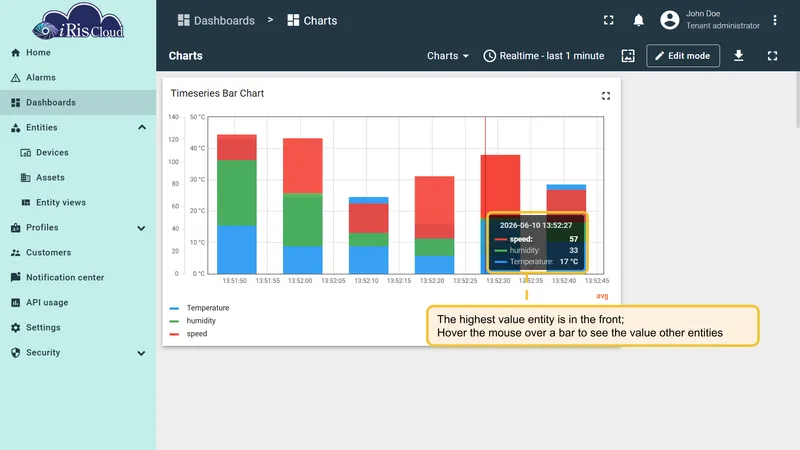The image size is (800, 450).
Task: Click the green humidity legend swatch
Action: (x=174, y=321)
